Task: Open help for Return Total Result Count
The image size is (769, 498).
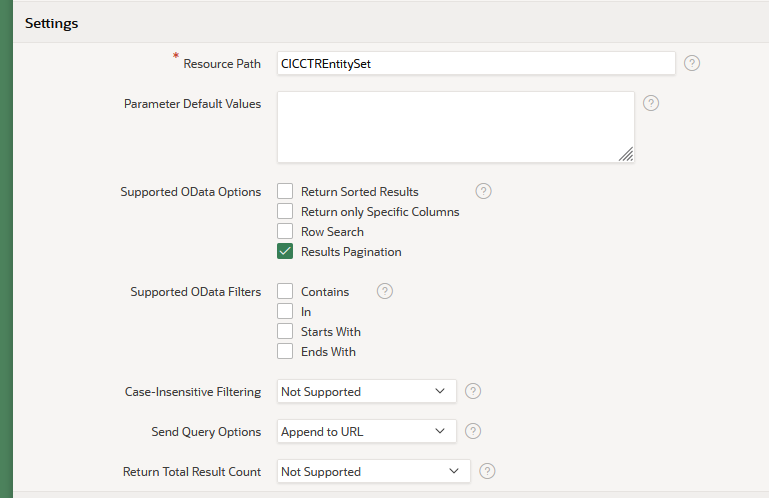Action: [x=487, y=472]
